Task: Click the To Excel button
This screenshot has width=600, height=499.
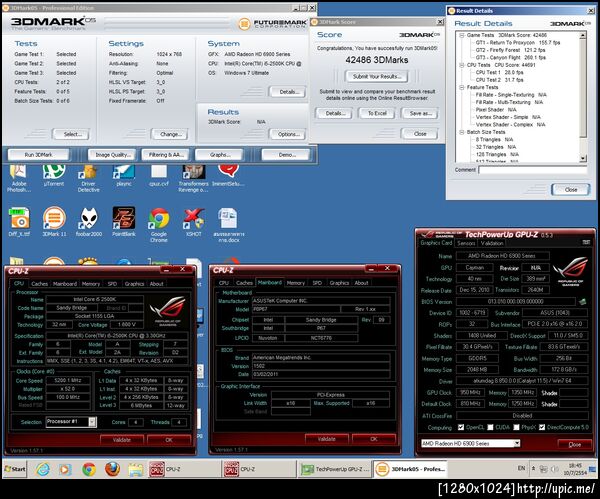Action: click(x=377, y=113)
